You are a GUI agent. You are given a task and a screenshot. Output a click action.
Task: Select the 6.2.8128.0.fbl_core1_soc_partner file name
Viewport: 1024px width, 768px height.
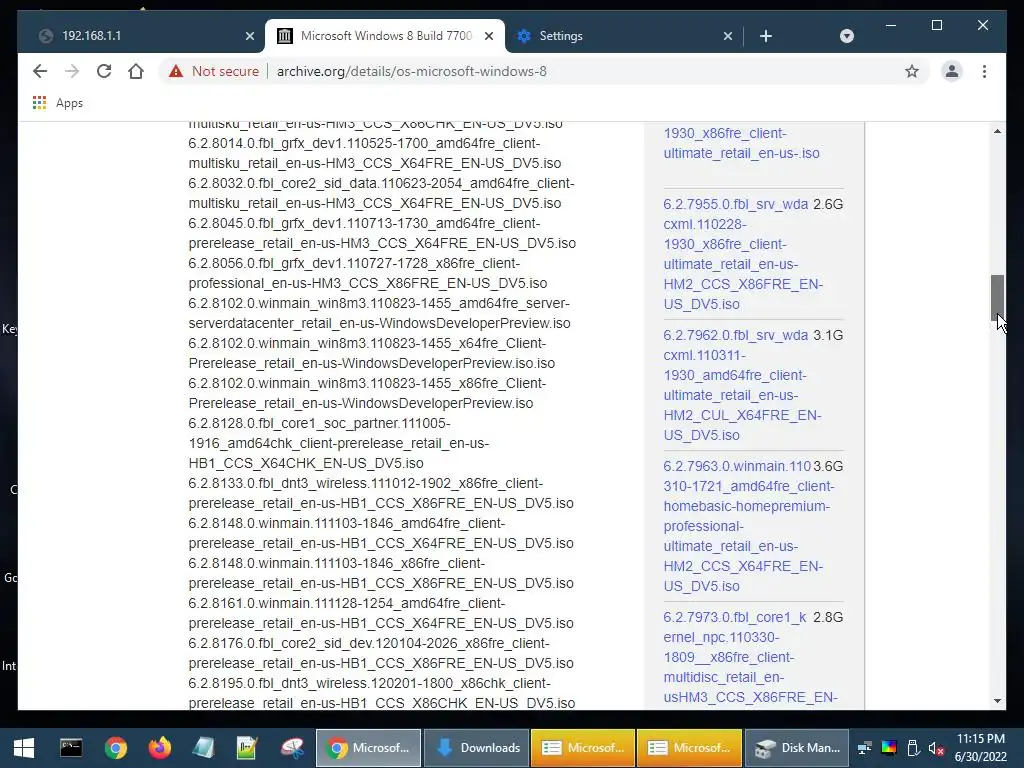pyautogui.click(x=338, y=443)
